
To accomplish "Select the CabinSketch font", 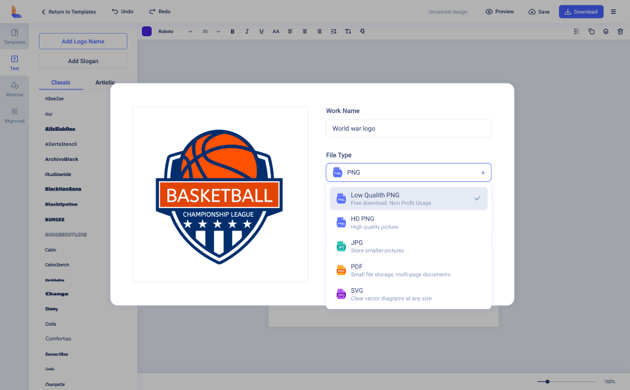I will pyautogui.click(x=57, y=265).
